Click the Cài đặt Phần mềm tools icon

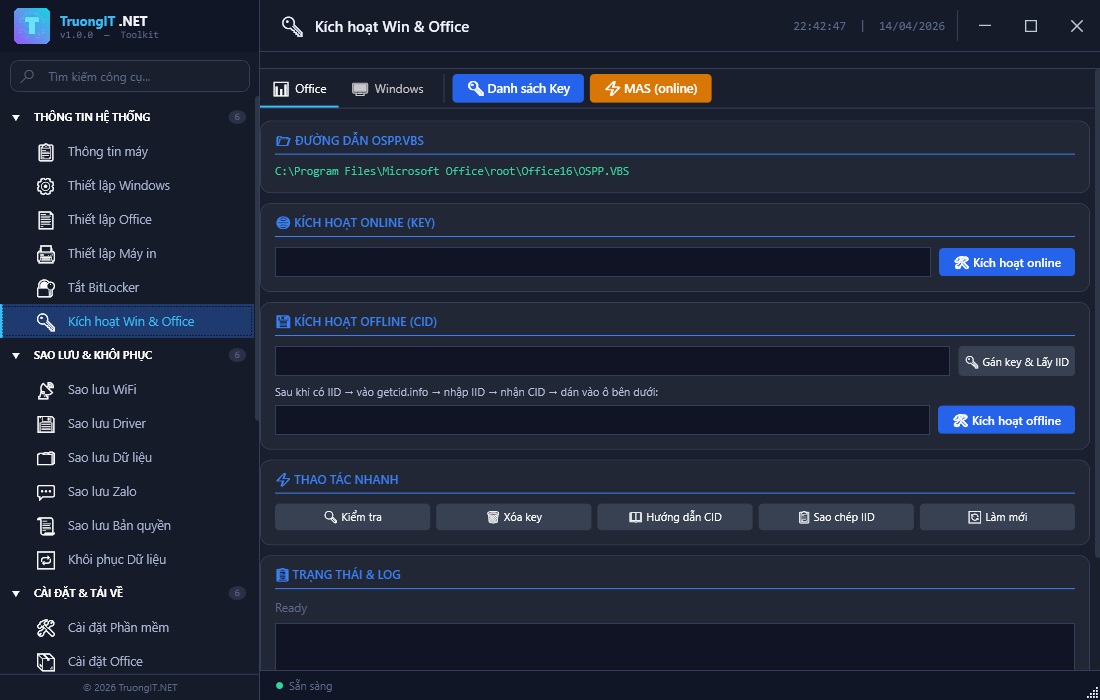point(46,628)
